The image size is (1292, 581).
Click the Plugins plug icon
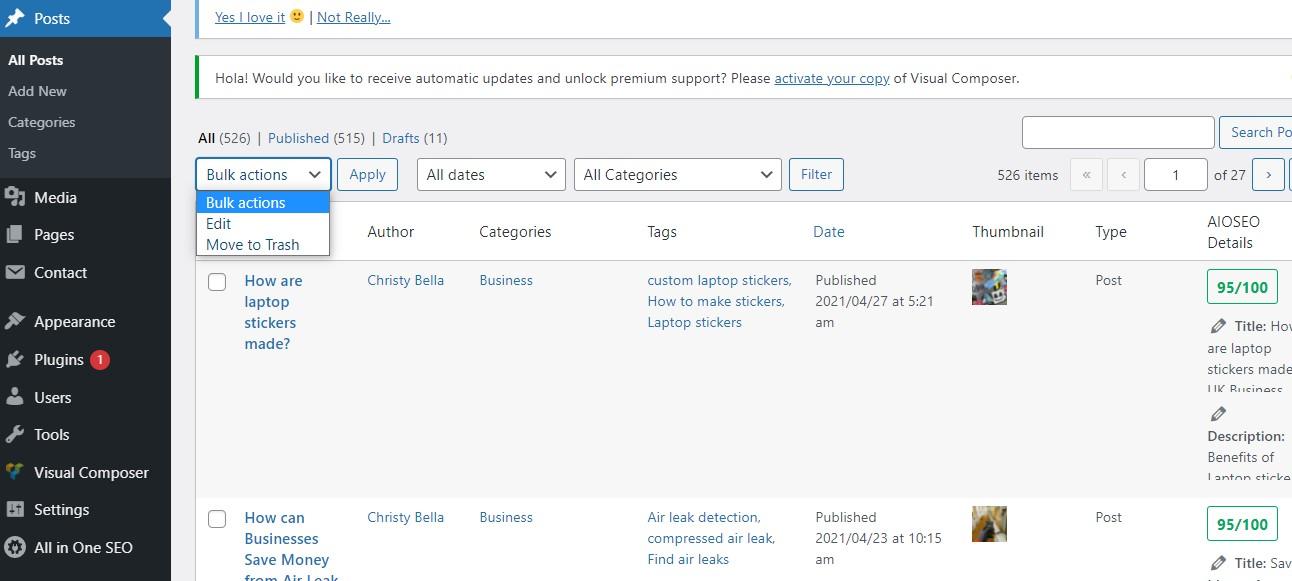(x=15, y=360)
